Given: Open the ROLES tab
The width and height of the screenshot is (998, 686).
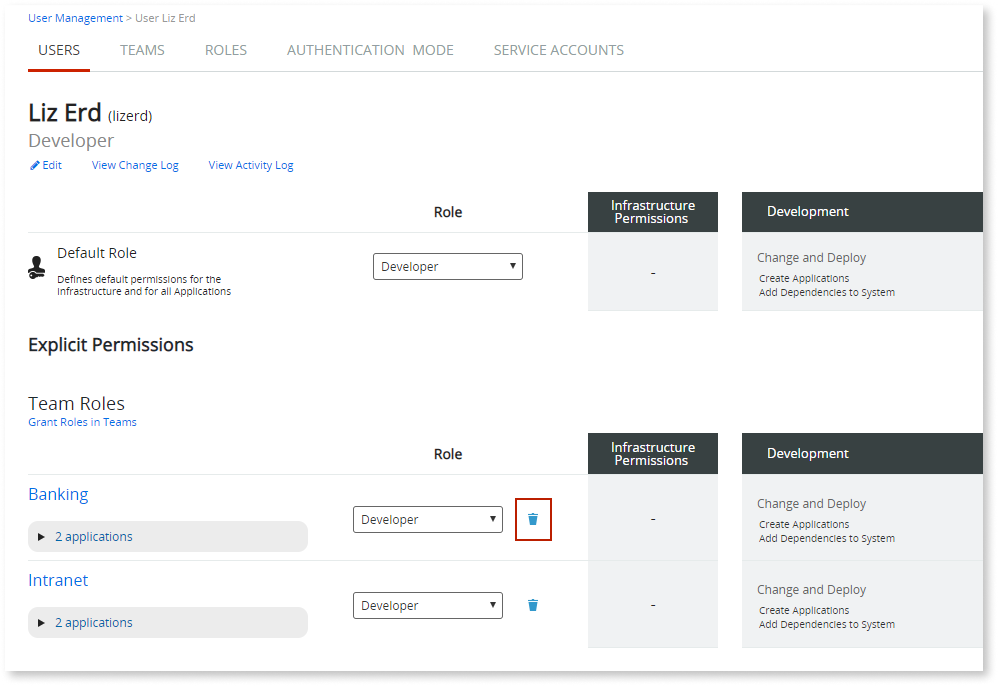Looking at the screenshot, I should [225, 50].
